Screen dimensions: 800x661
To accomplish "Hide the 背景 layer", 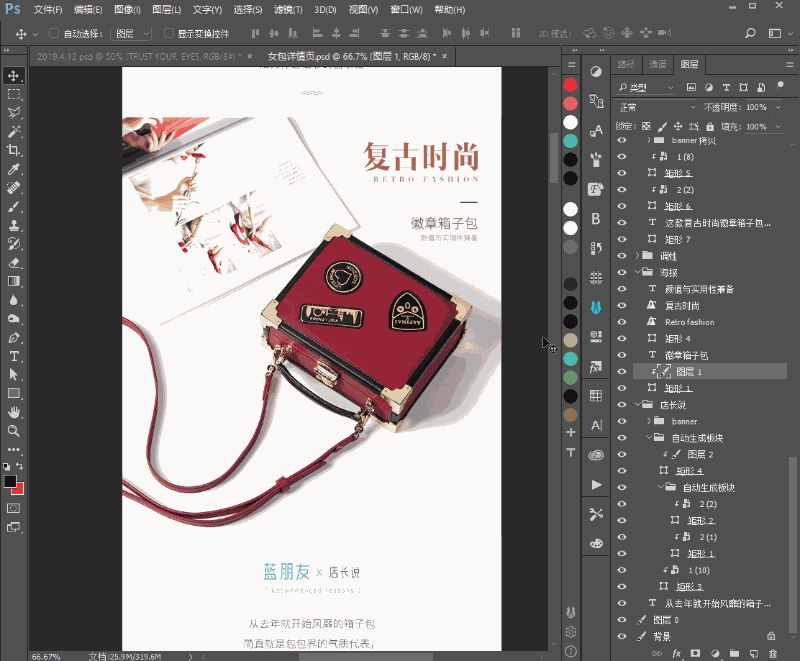I will [621, 636].
